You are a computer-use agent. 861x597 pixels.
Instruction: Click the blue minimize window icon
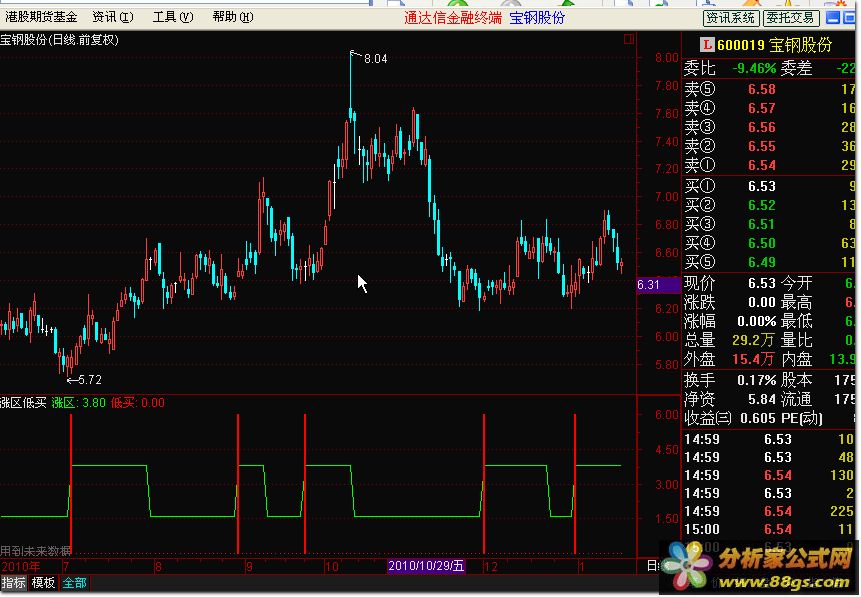tap(833, 18)
